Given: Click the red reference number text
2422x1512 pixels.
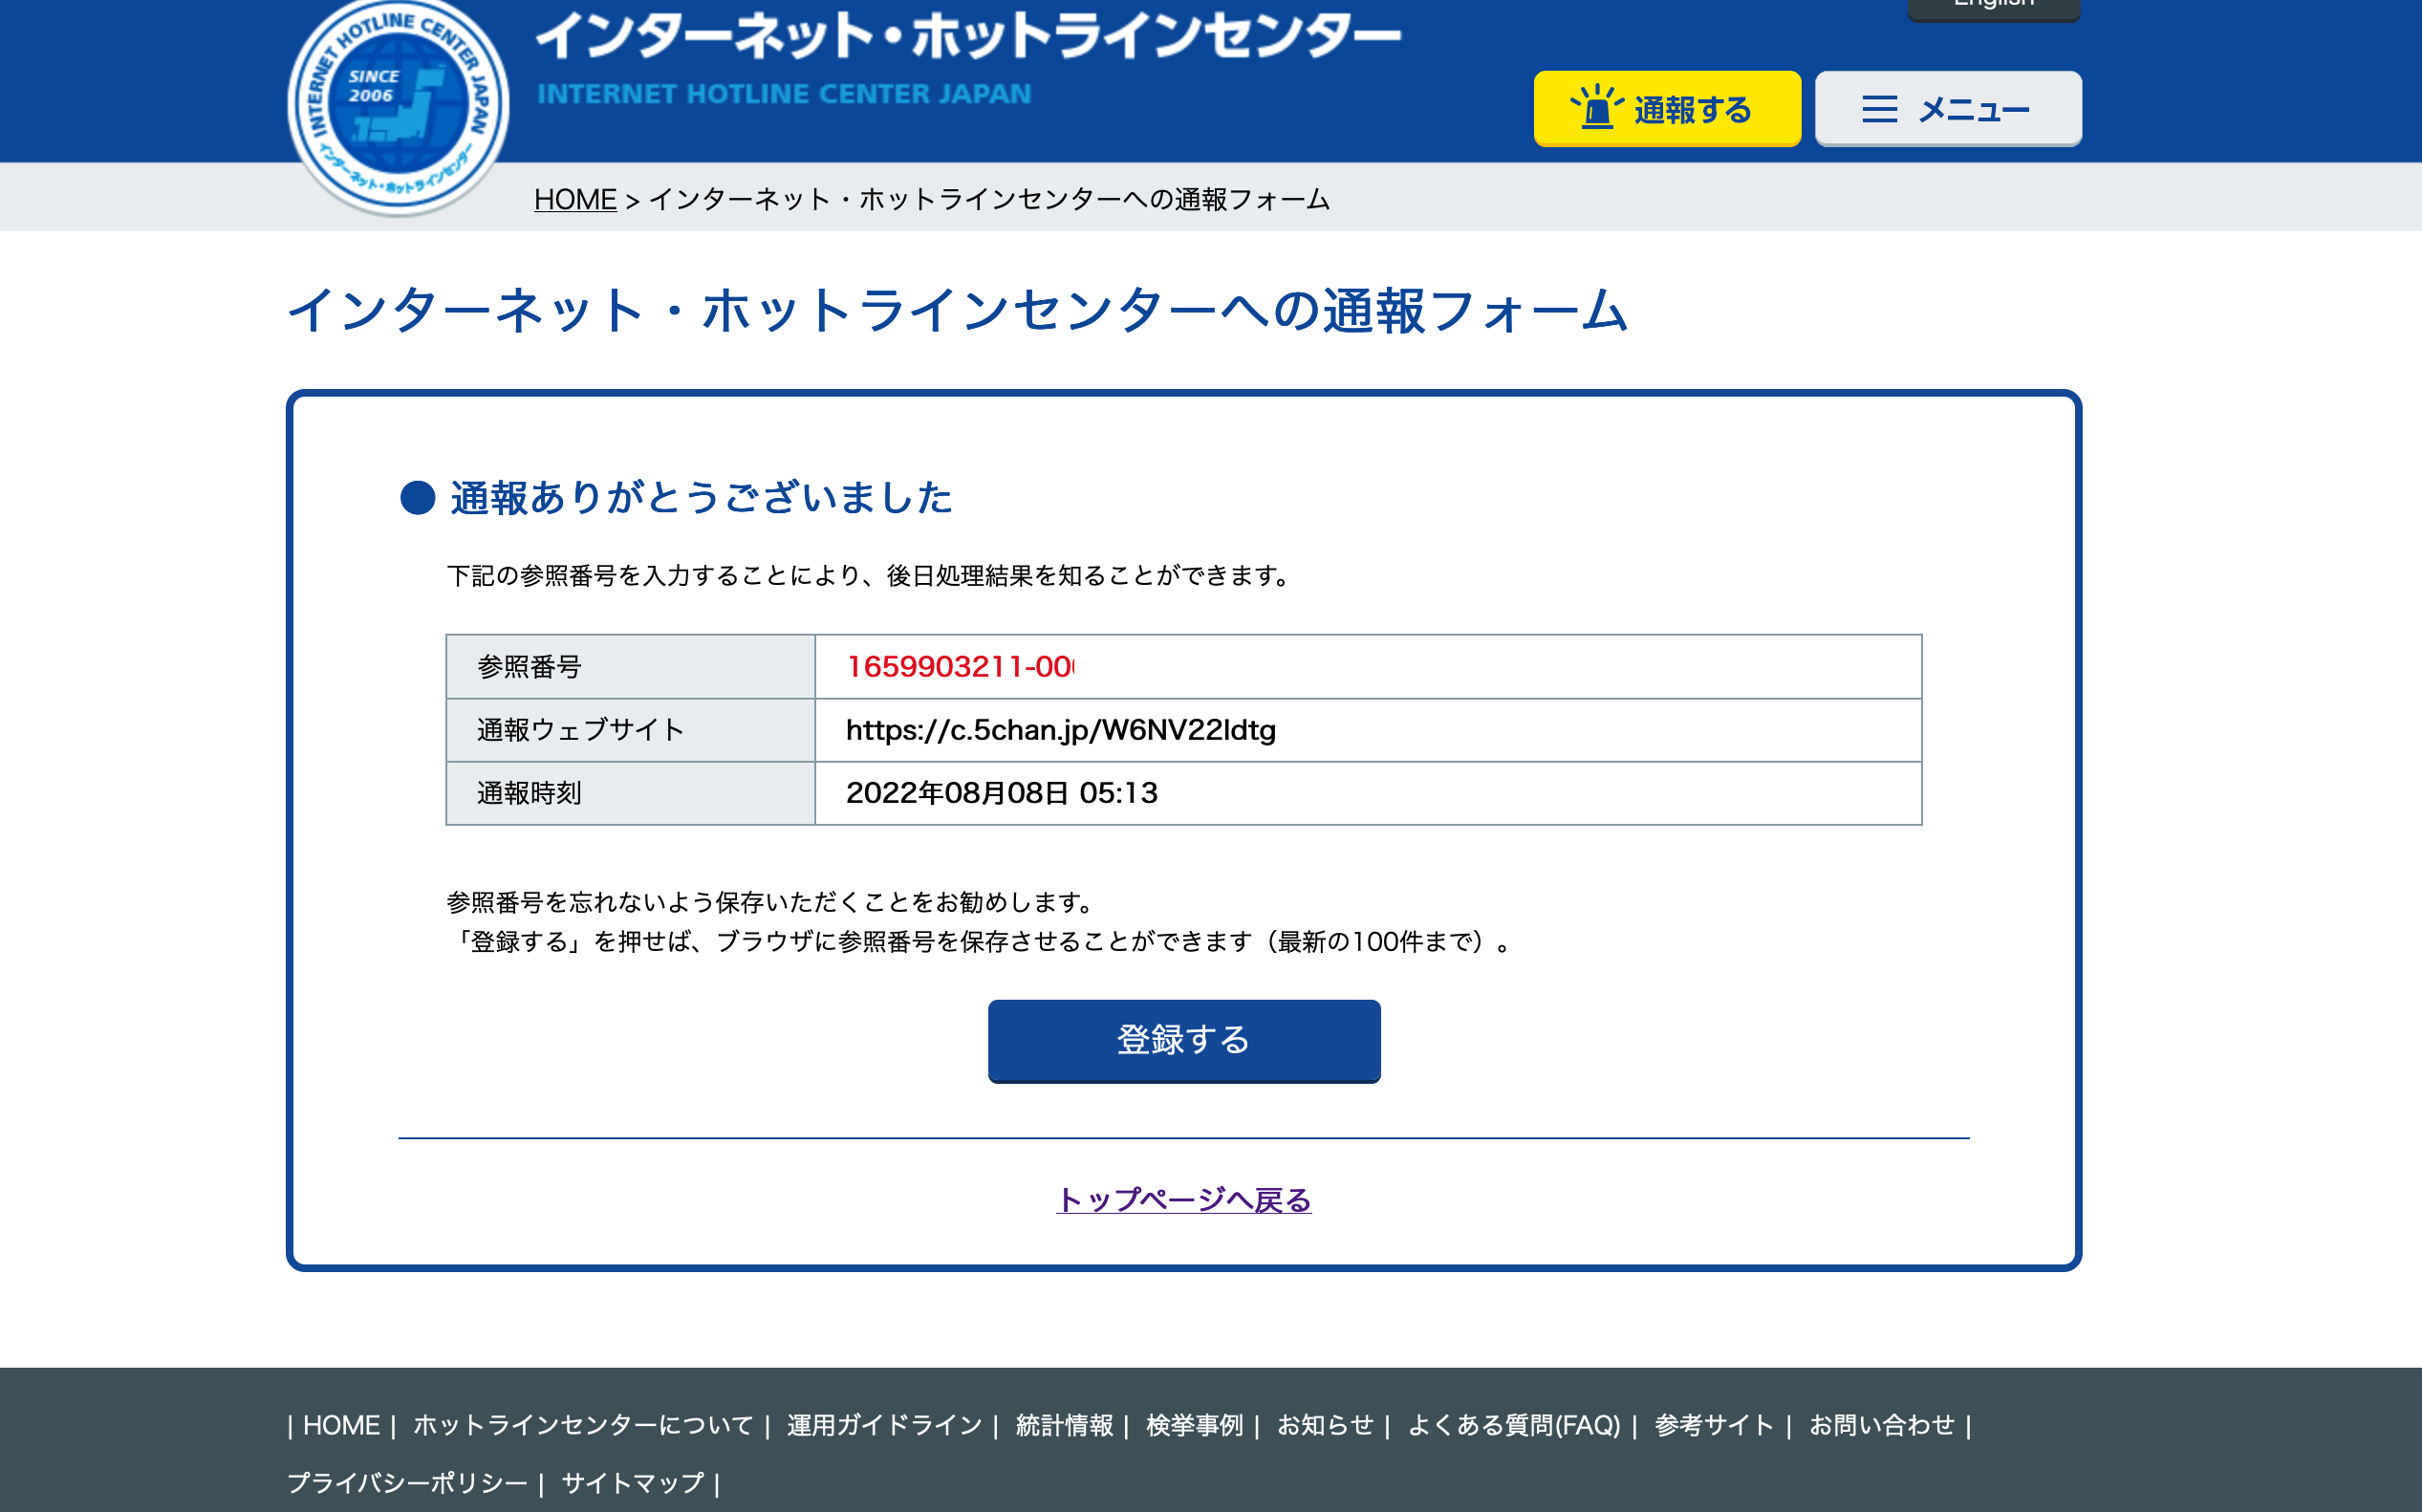Looking at the screenshot, I should point(958,666).
